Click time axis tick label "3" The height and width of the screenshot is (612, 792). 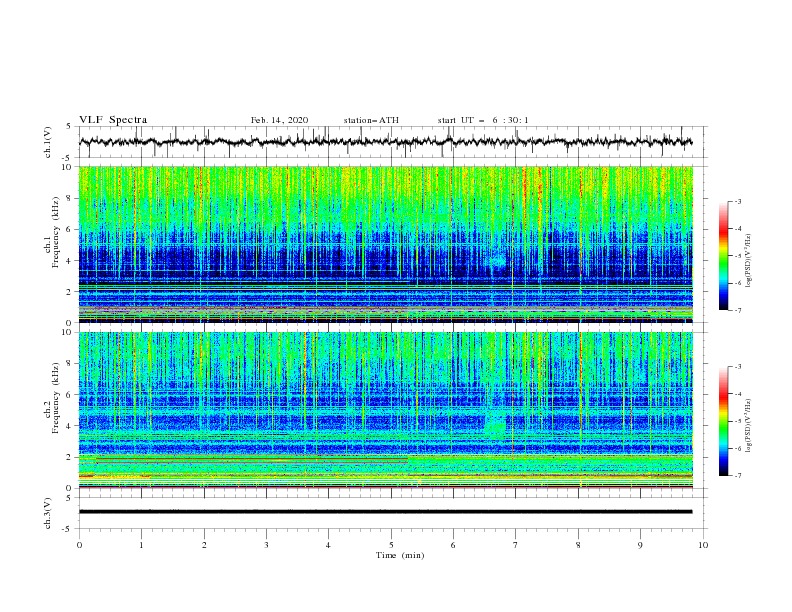266,545
